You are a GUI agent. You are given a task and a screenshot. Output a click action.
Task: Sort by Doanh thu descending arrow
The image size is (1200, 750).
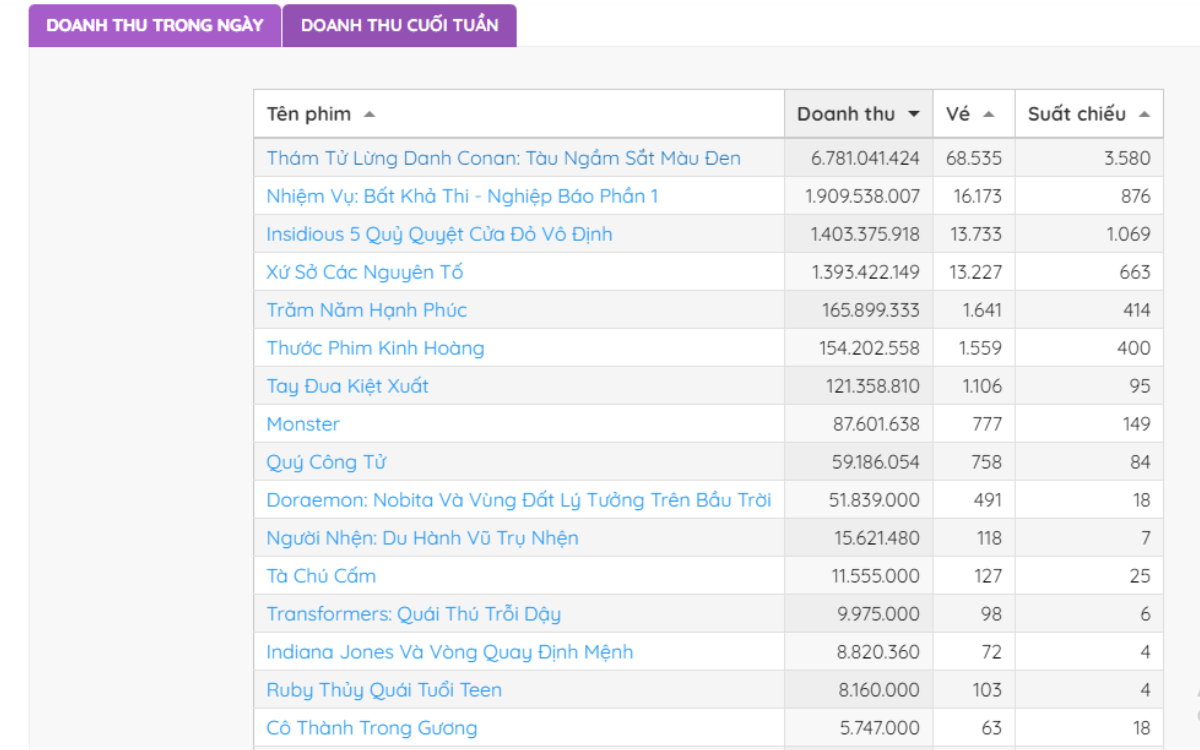coord(913,114)
